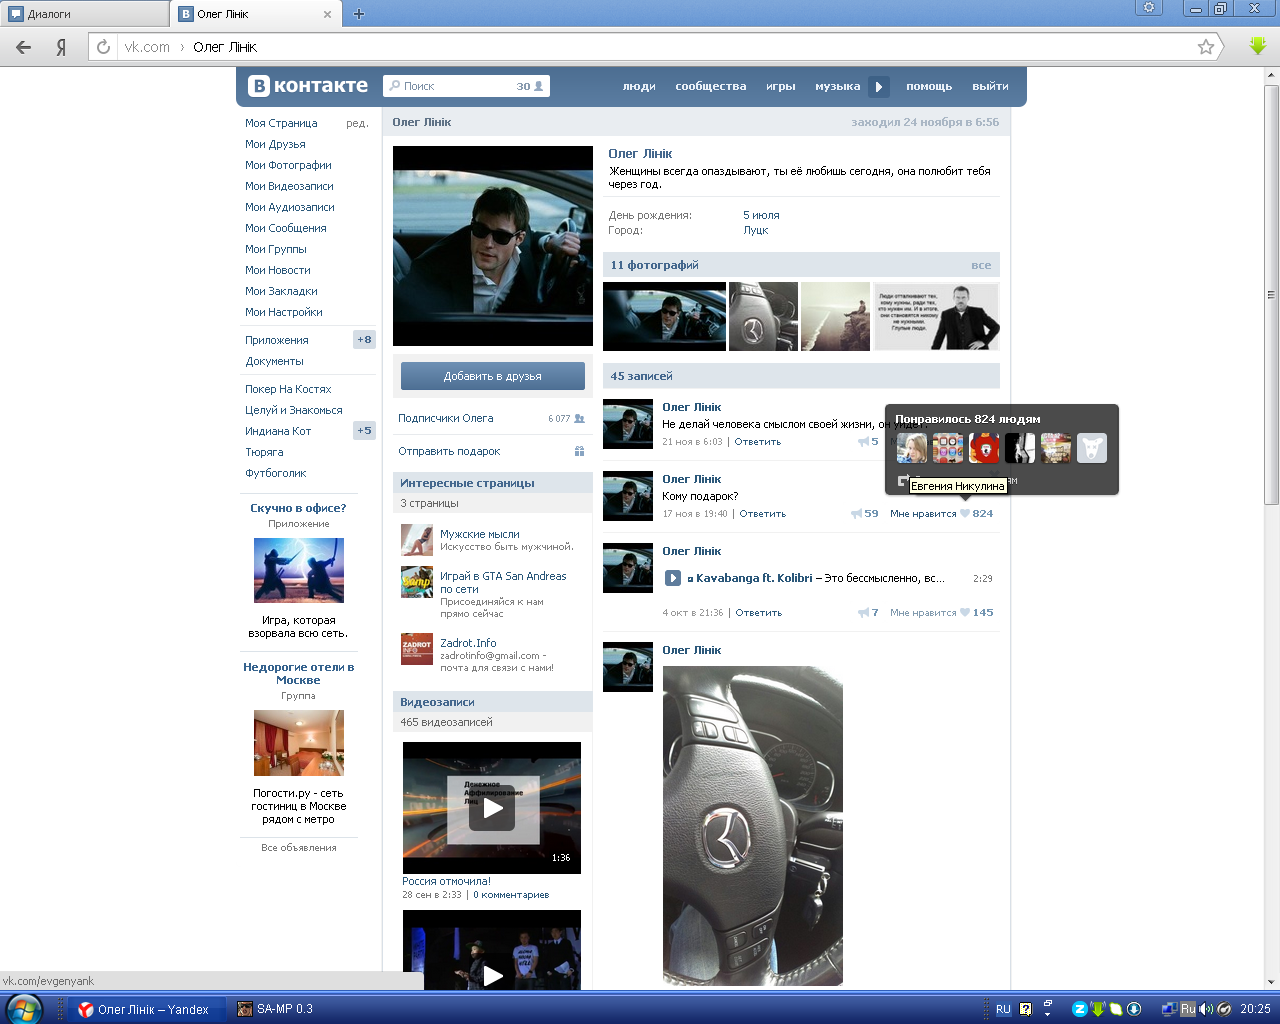This screenshot has width=1280, height=1024.
Task: Click the VKontakte logo
Action: pyautogui.click(x=309, y=86)
